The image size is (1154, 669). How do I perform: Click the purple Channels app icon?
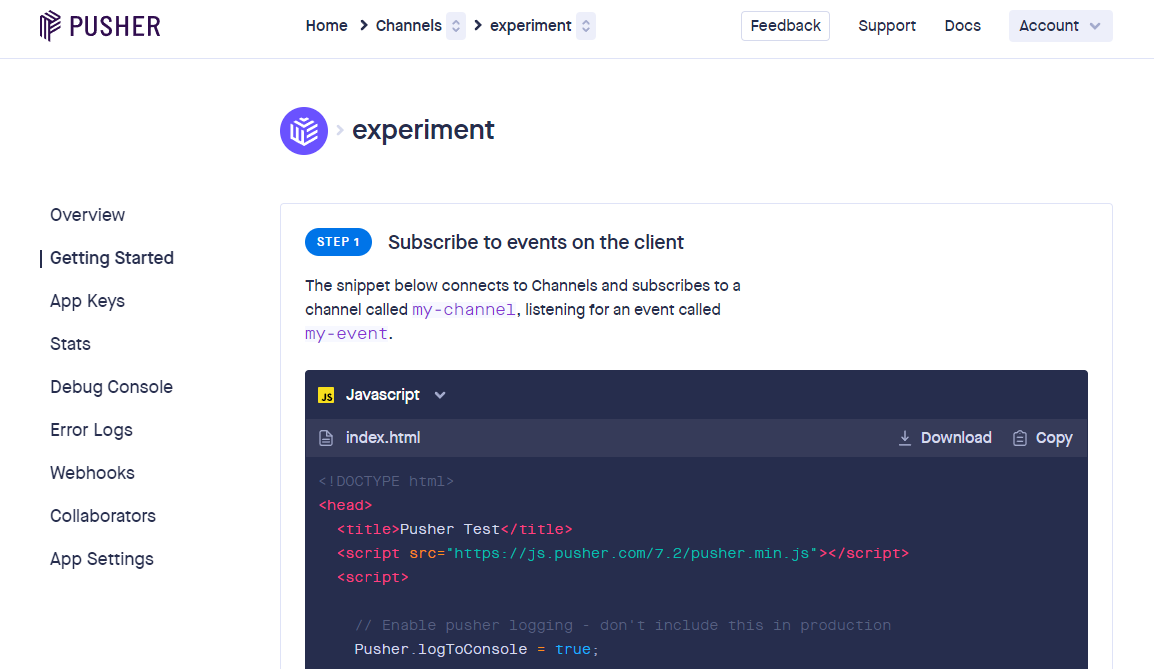pos(304,131)
